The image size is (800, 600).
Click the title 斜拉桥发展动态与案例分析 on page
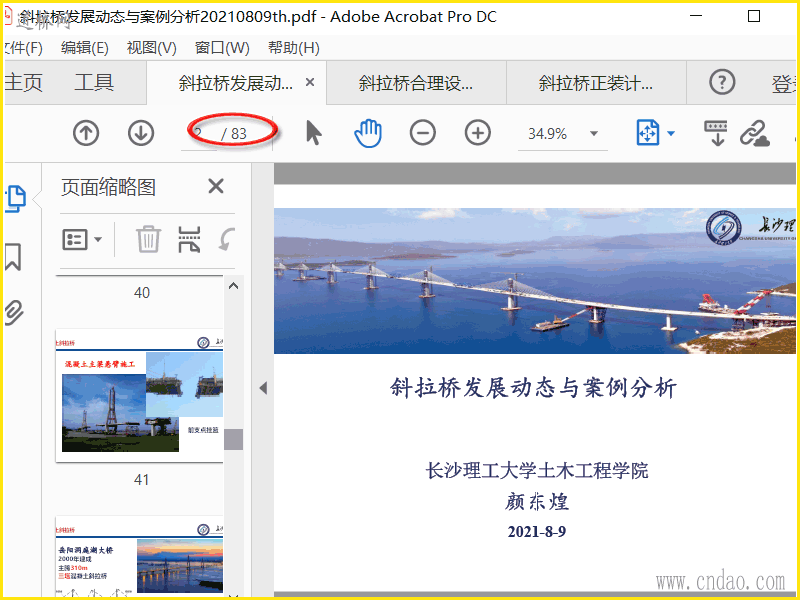point(534,388)
